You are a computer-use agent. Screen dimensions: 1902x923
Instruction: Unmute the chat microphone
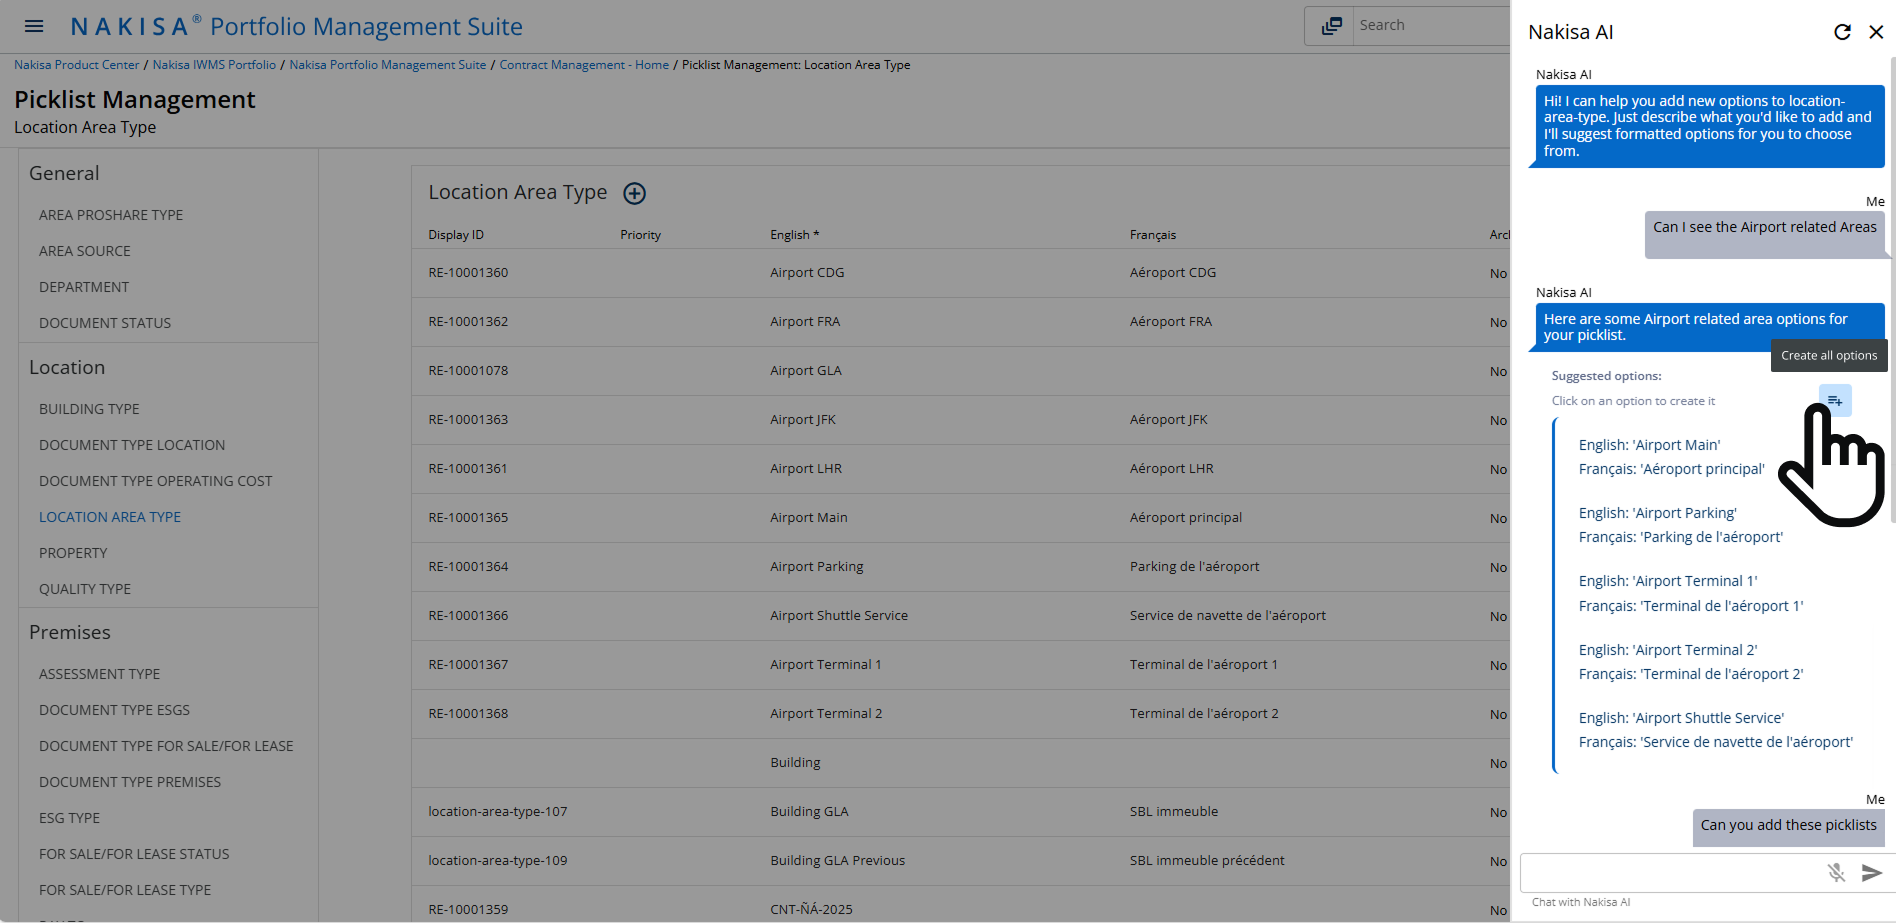[x=1837, y=872]
